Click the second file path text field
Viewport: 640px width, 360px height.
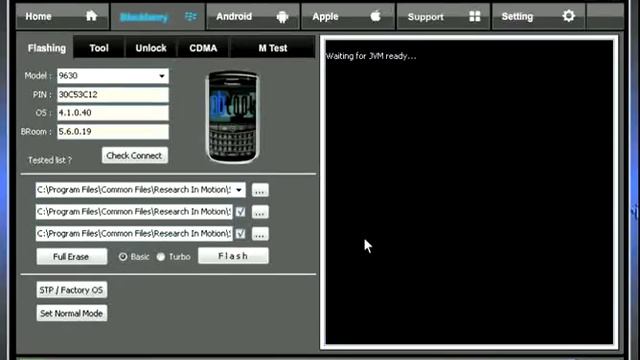(x=134, y=212)
